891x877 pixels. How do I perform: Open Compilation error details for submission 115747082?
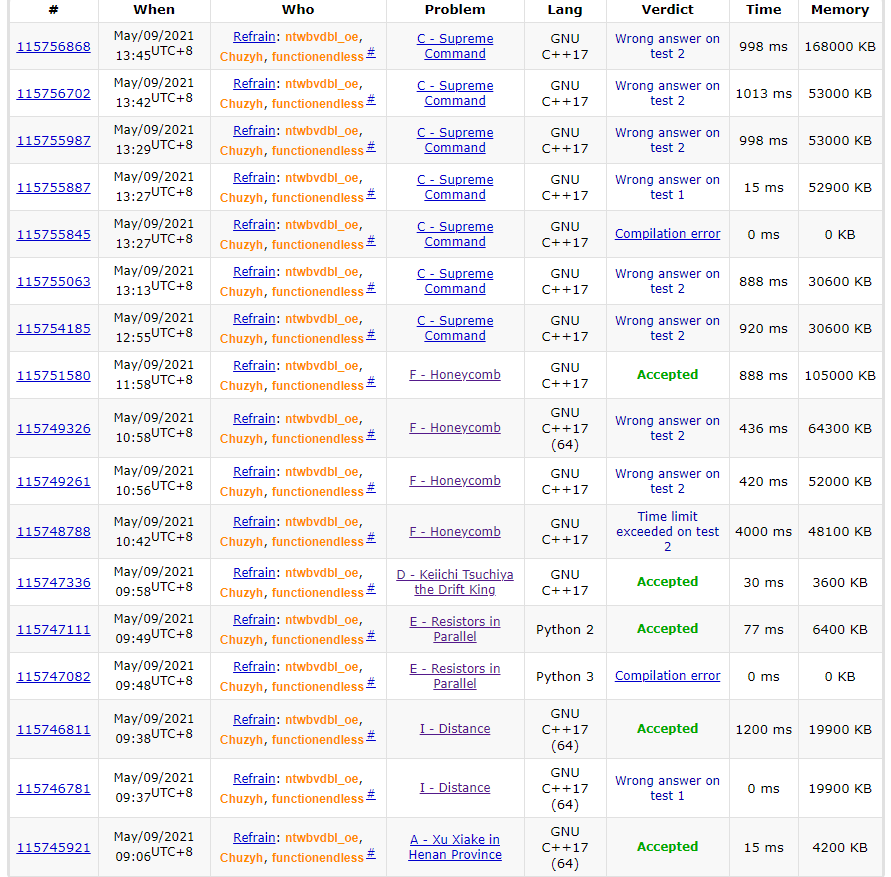click(x=667, y=676)
